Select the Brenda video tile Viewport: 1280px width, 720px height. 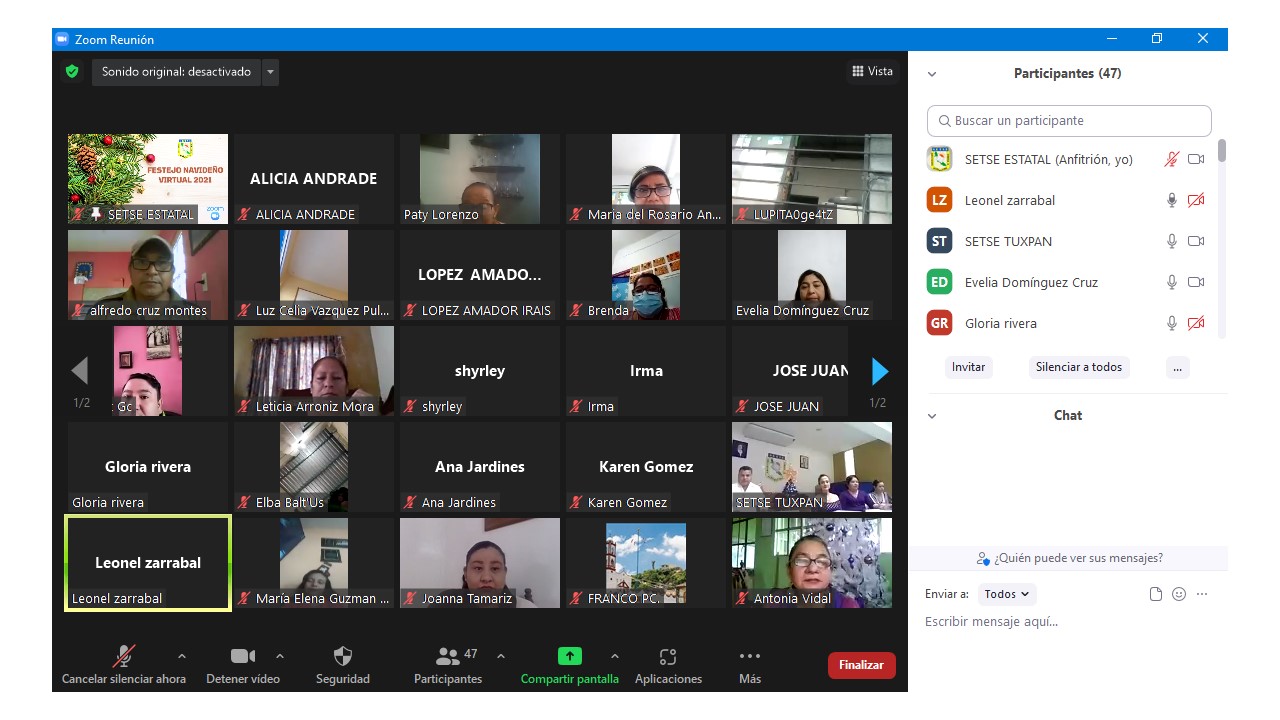tap(646, 275)
